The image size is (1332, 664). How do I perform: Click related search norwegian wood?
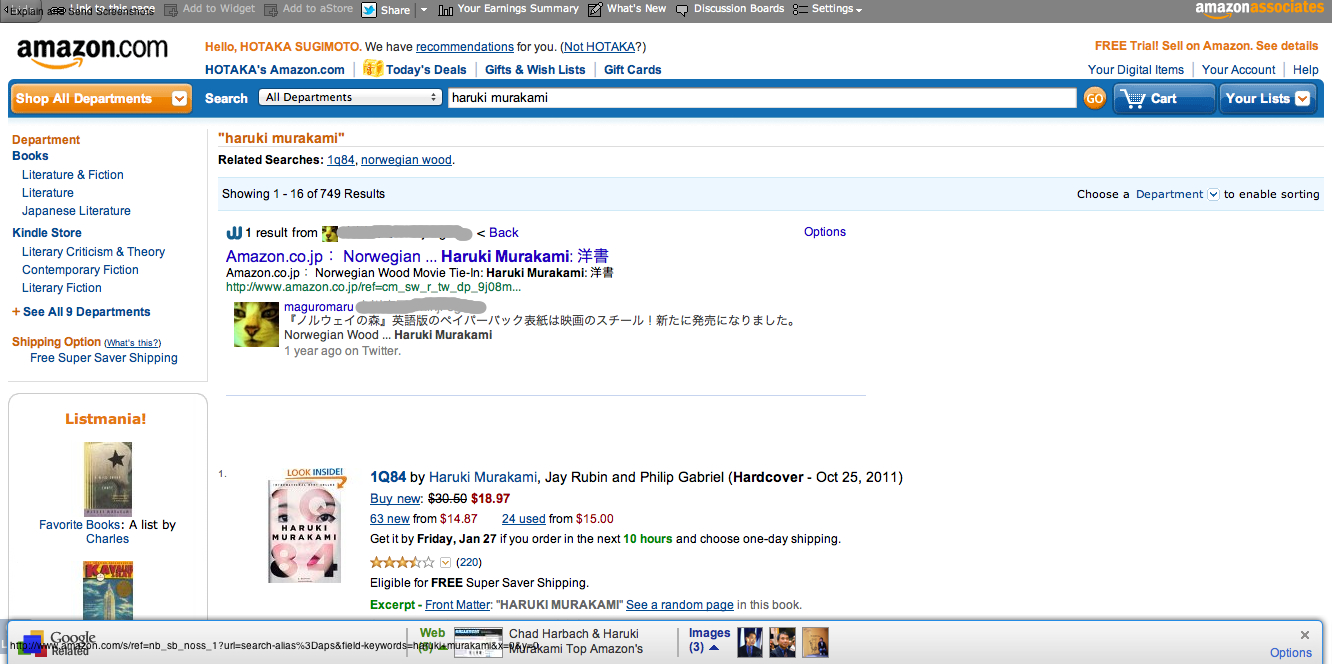(x=407, y=160)
